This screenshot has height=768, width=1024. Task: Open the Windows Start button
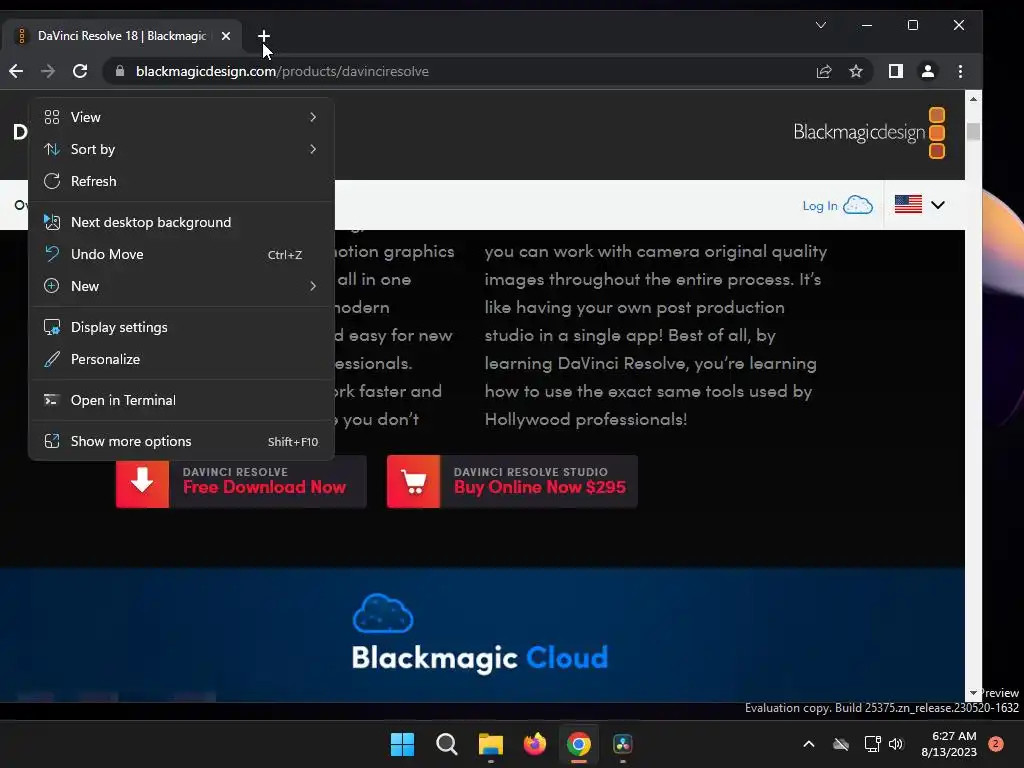402,744
